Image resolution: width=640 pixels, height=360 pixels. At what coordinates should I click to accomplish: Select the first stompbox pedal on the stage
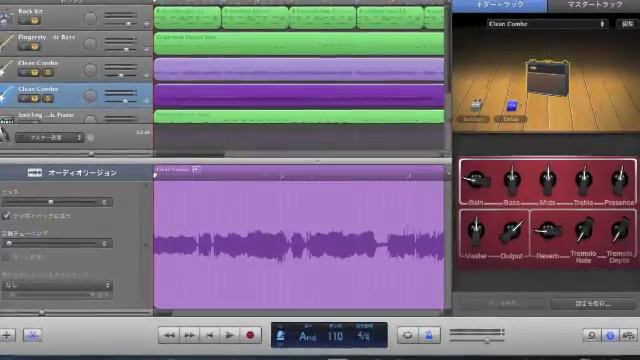click(x=476, y=105)
